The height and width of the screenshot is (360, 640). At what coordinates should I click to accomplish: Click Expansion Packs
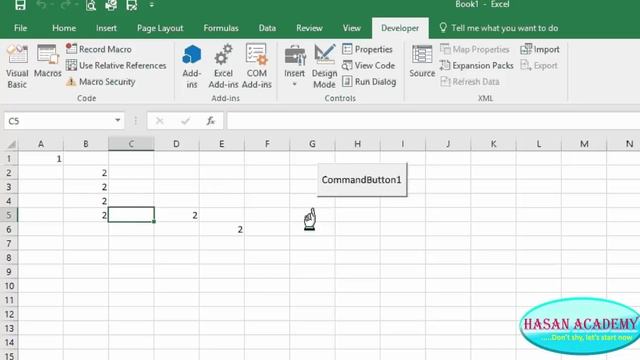pos(476,65)
